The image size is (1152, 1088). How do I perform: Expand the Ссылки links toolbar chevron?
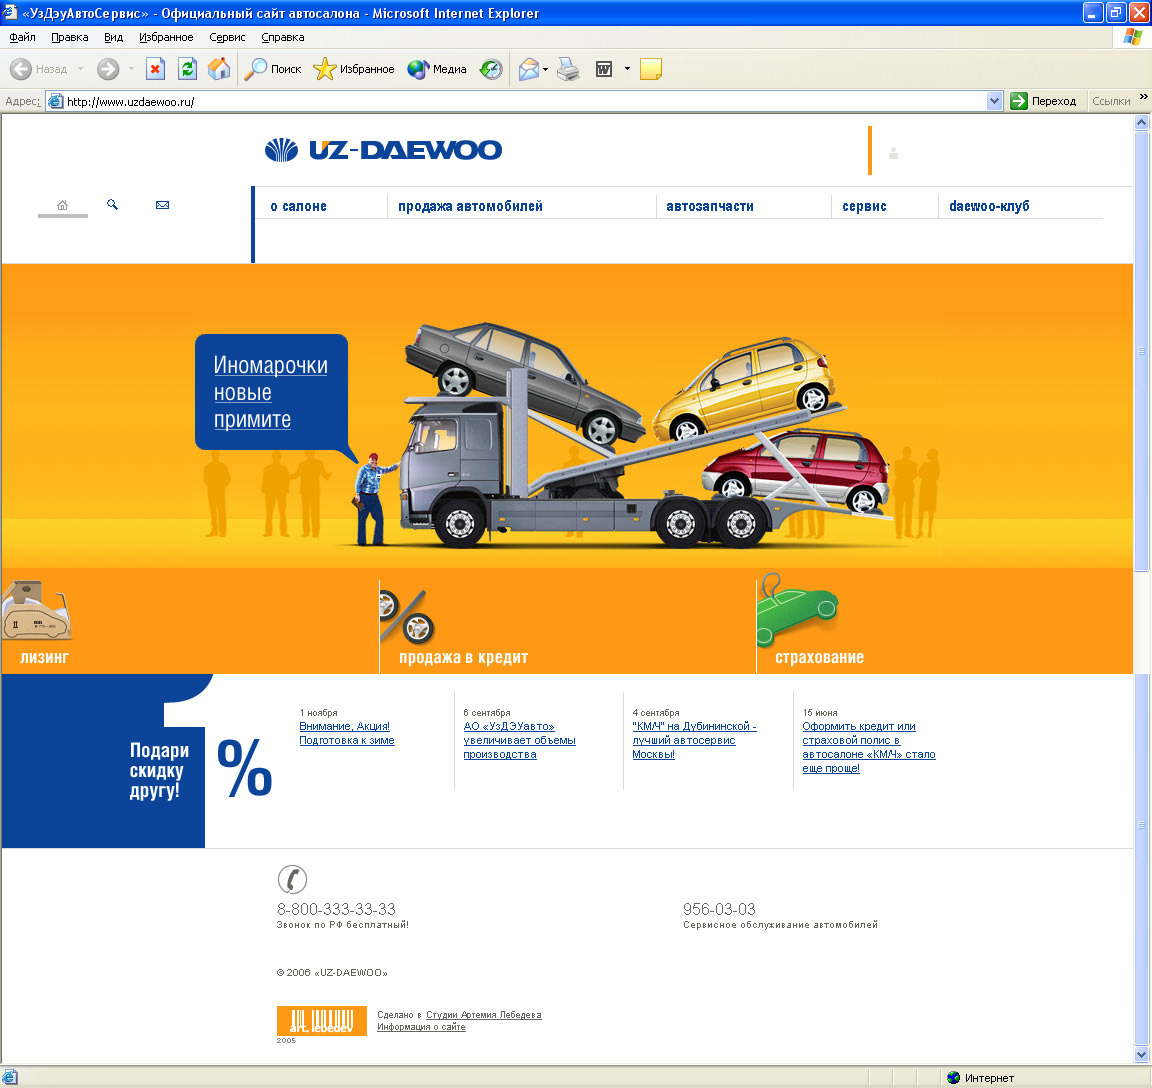[1144, 96]
